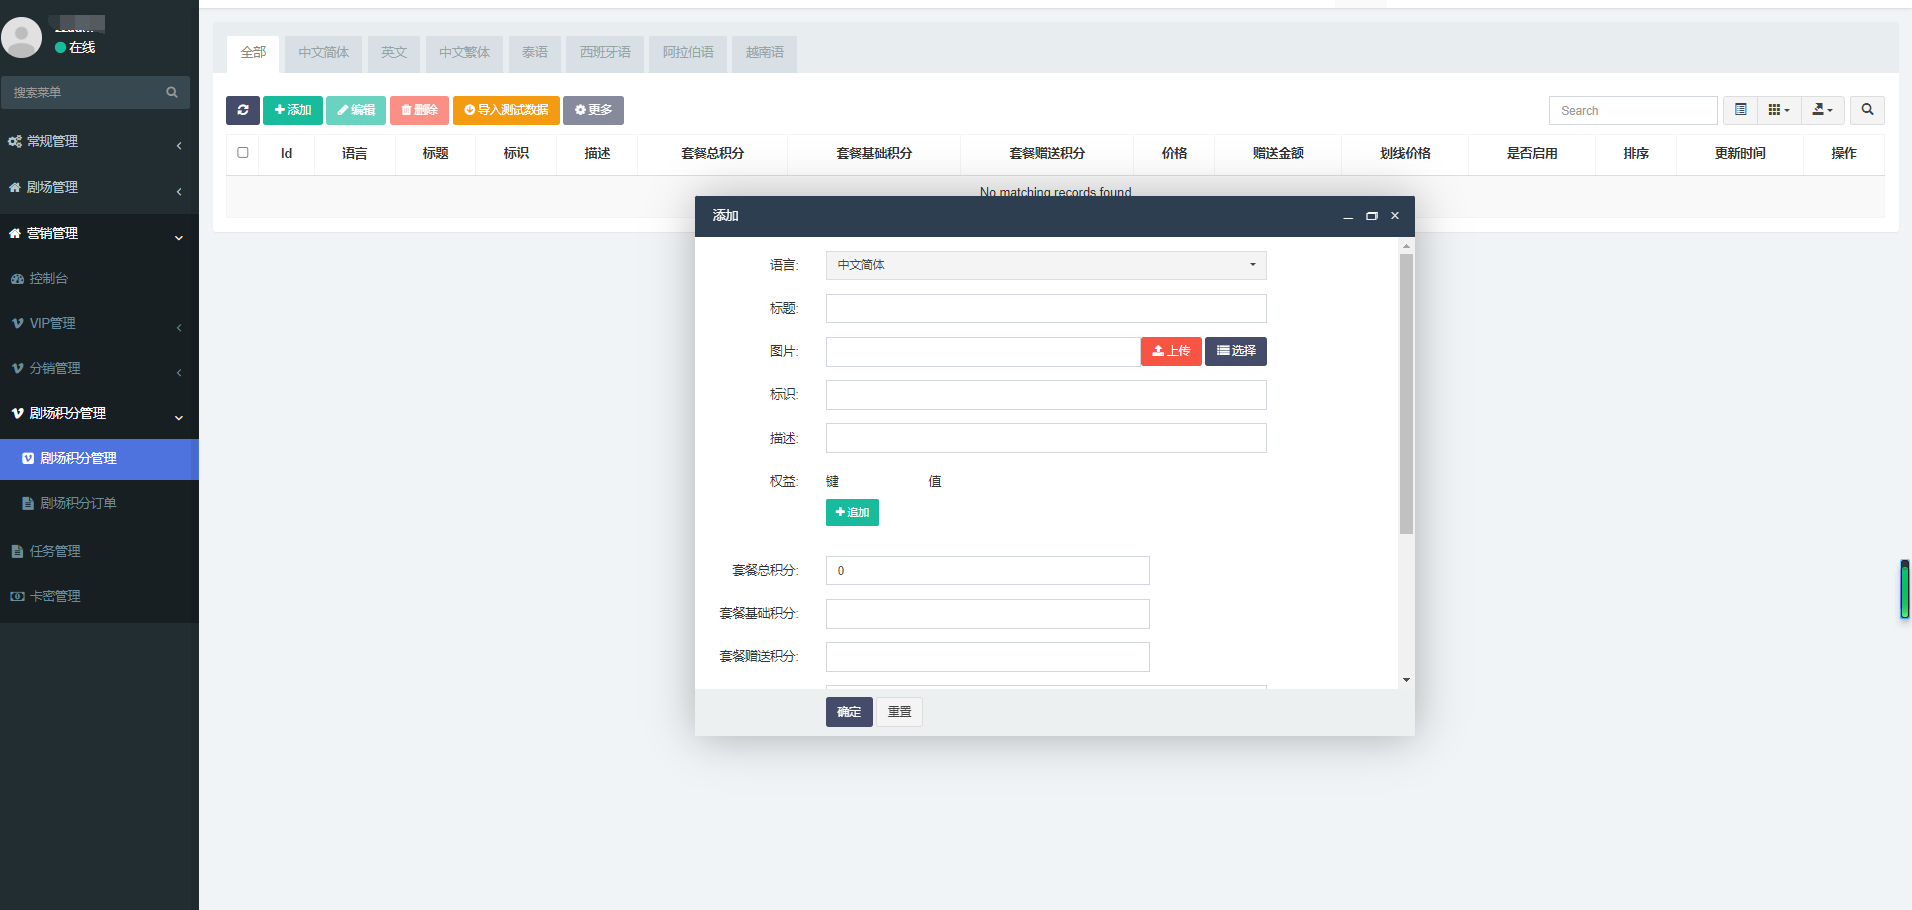
Task: Click the refresh icon button in toolbar
Action: coord(243,110)
